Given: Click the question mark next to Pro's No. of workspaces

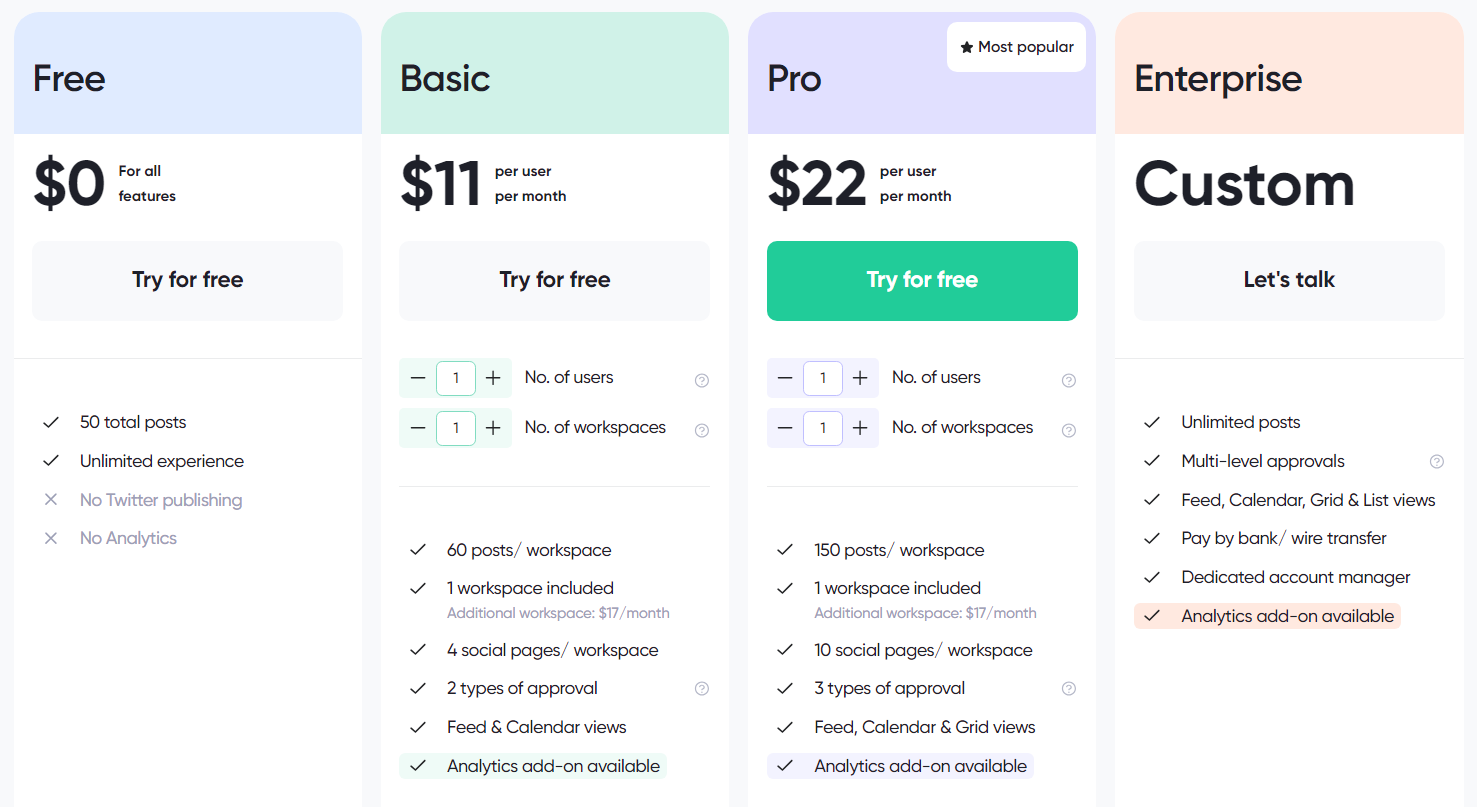Looking at the screenshot, I should (1068, 430).
